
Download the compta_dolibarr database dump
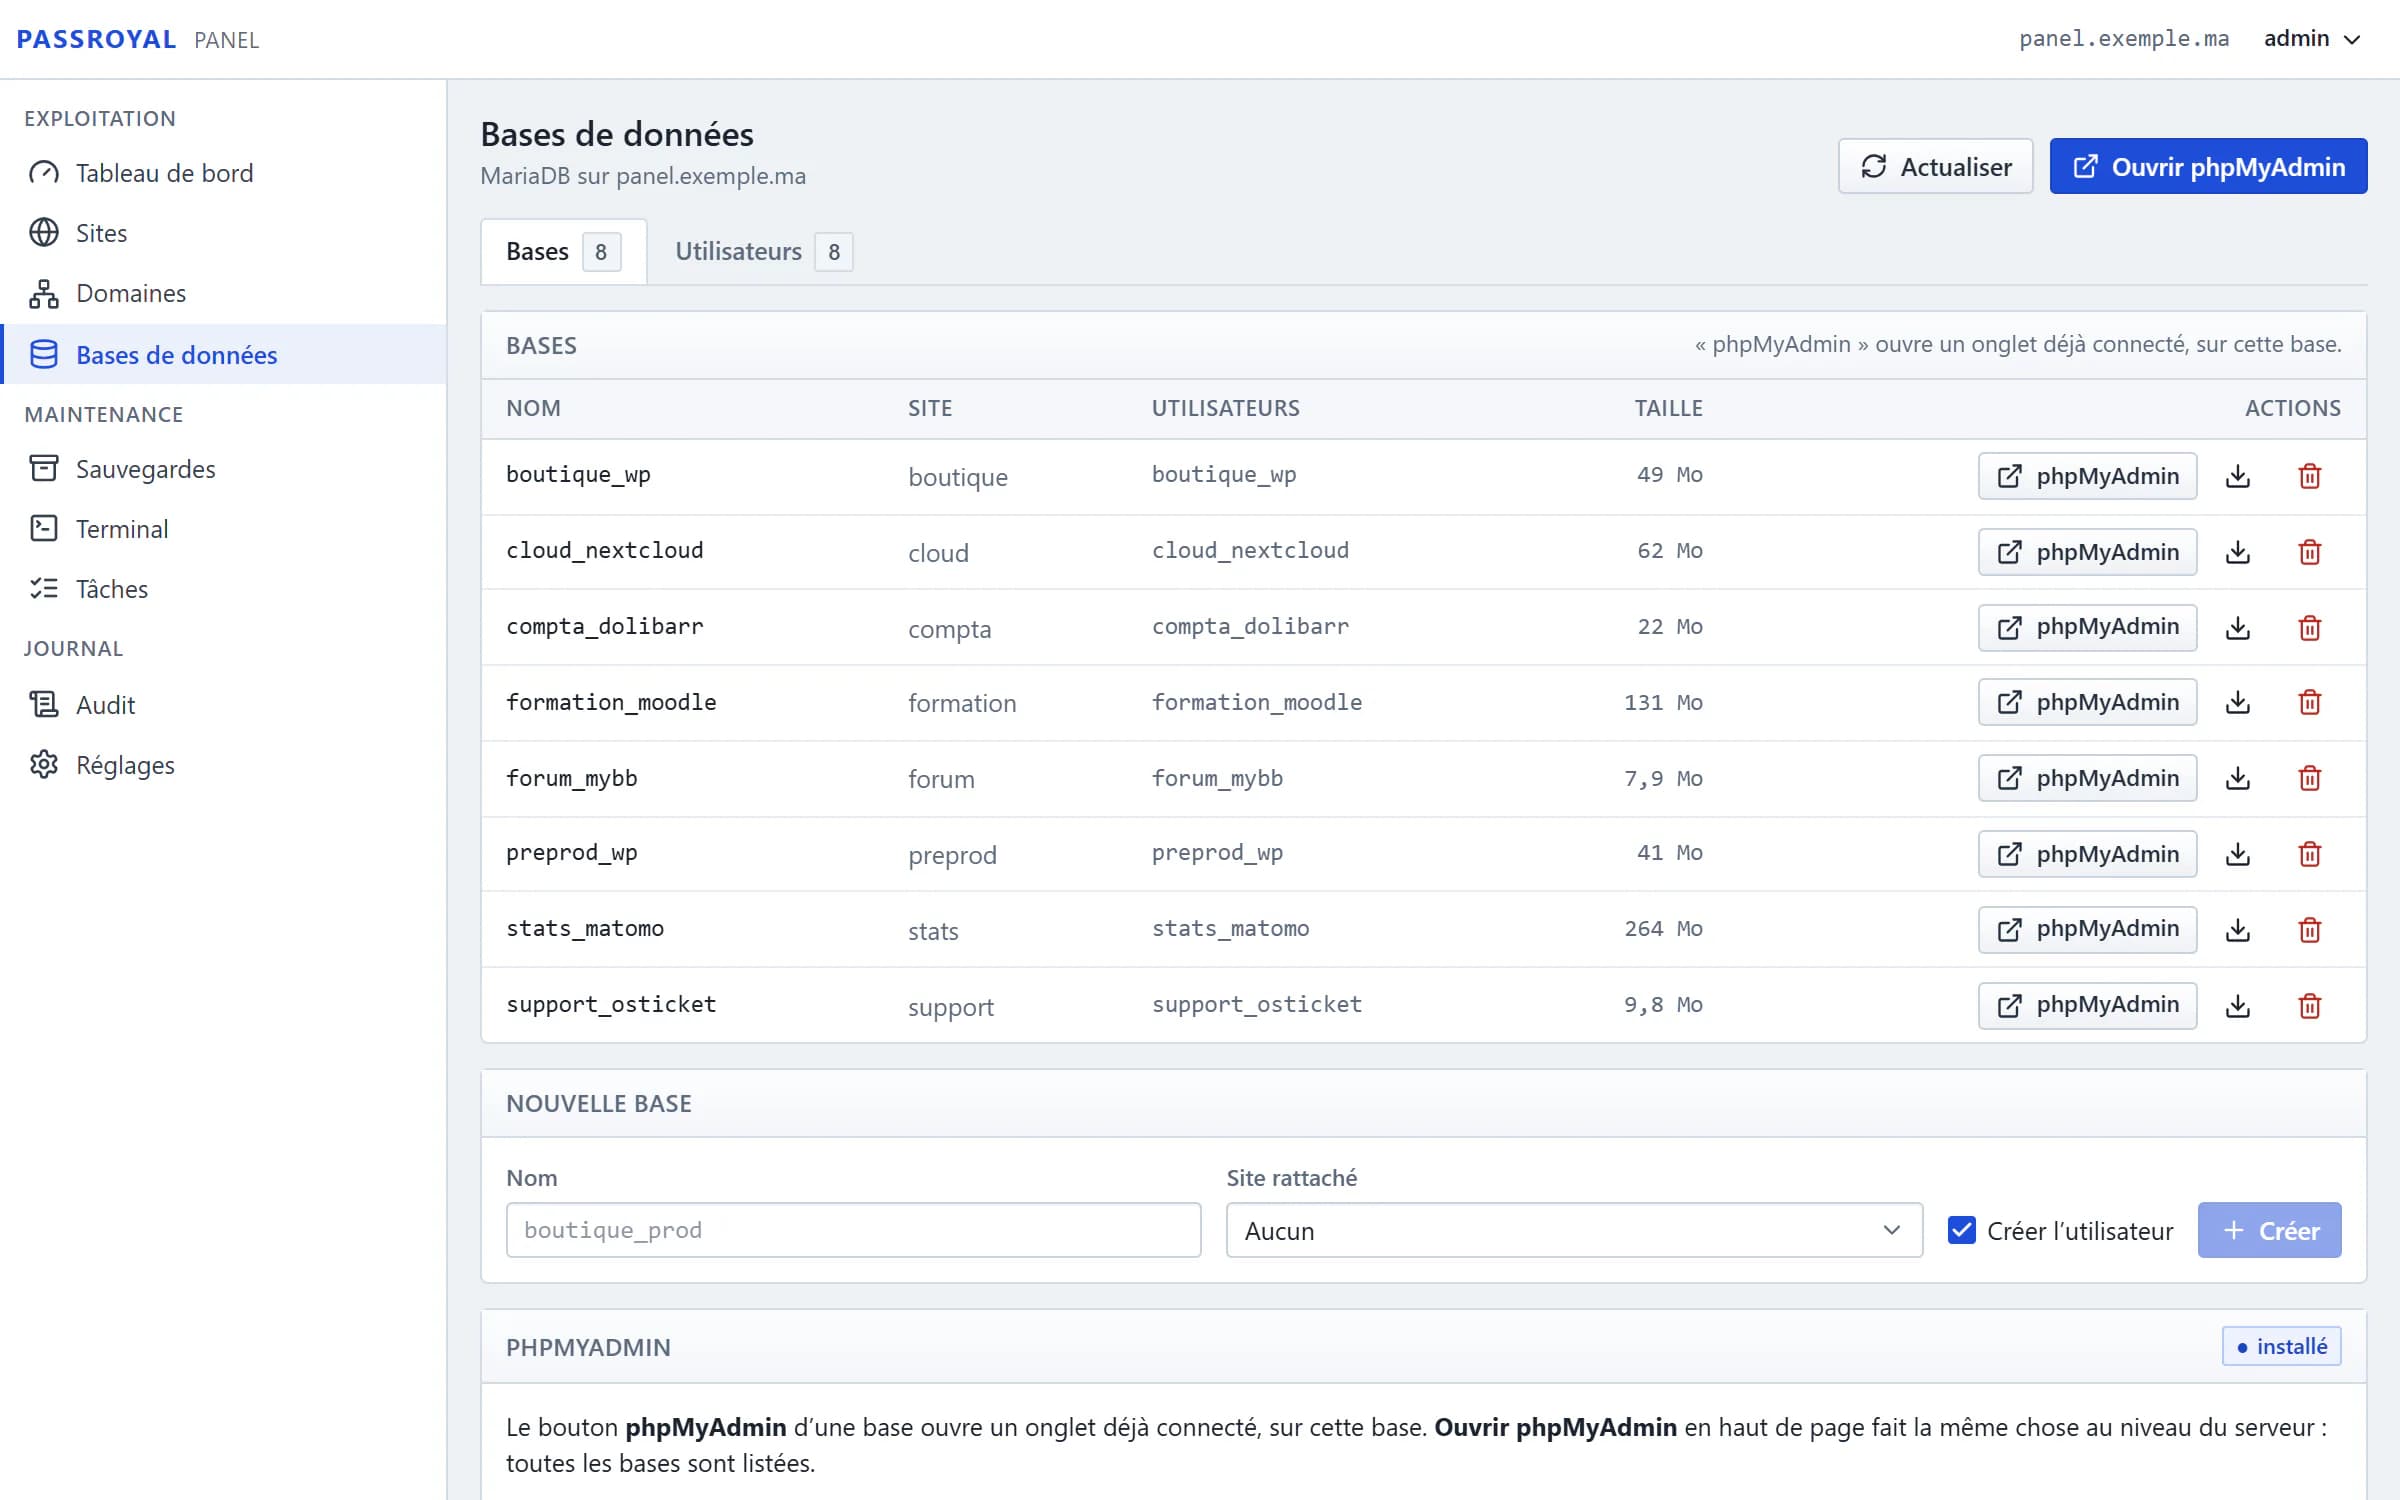tap(2238, 628)
